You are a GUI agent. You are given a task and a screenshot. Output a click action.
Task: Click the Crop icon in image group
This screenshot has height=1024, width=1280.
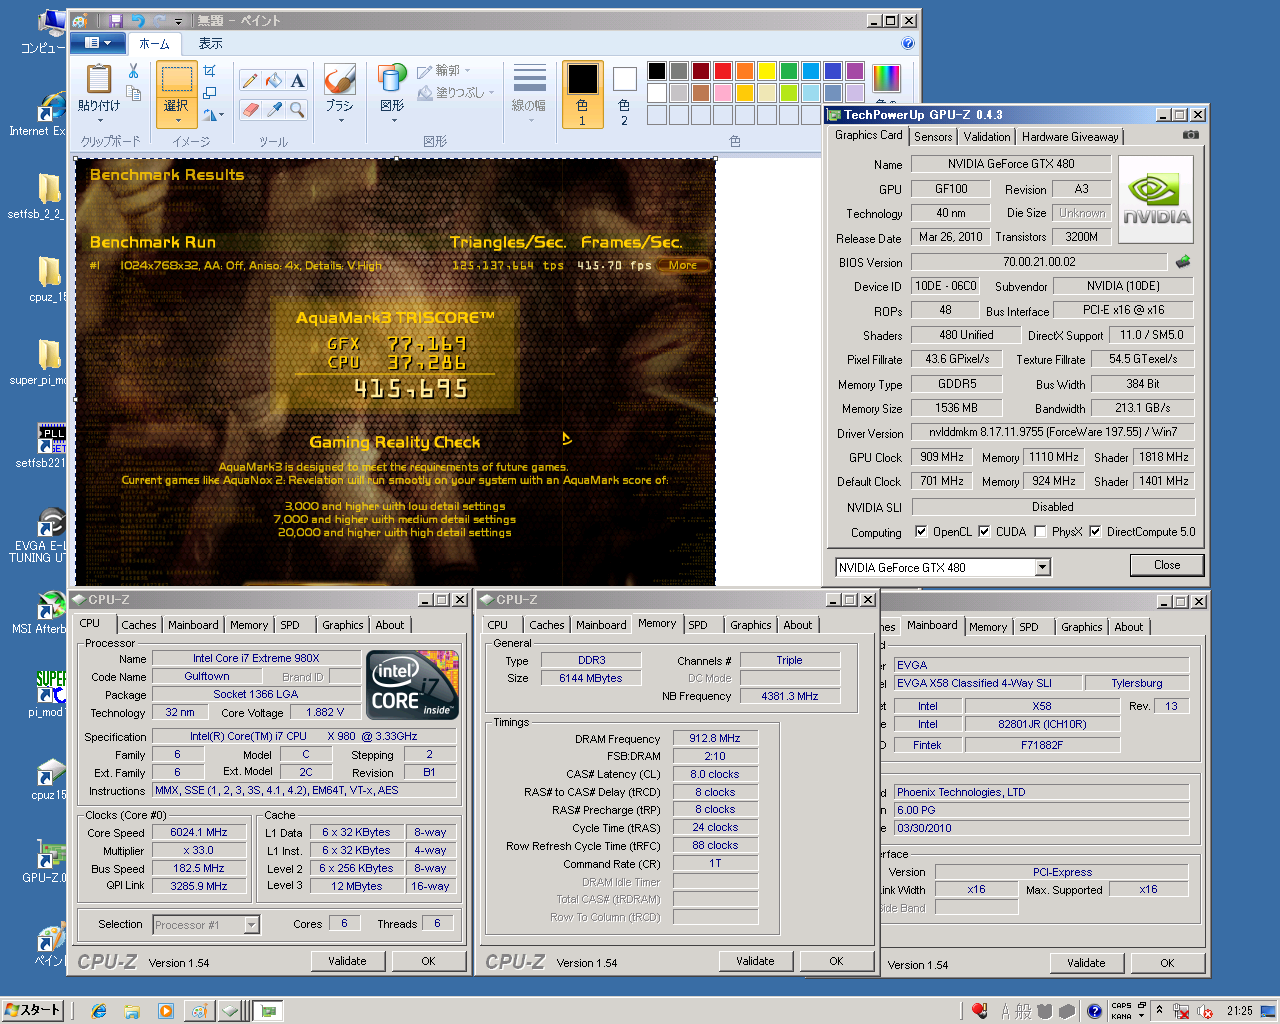pyautogui.click(x=210, y=71)
